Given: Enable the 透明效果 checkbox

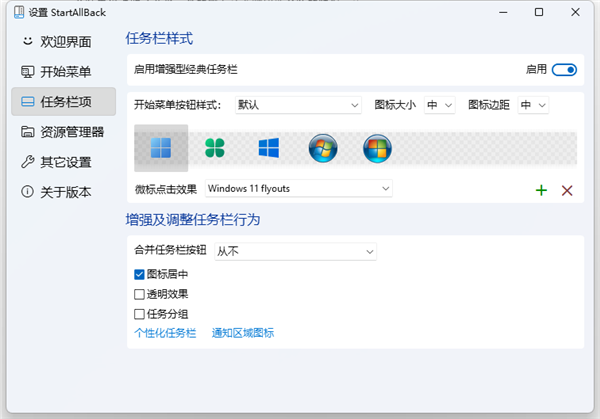Looking at the screenshot, I should click(x=140, y=294).
